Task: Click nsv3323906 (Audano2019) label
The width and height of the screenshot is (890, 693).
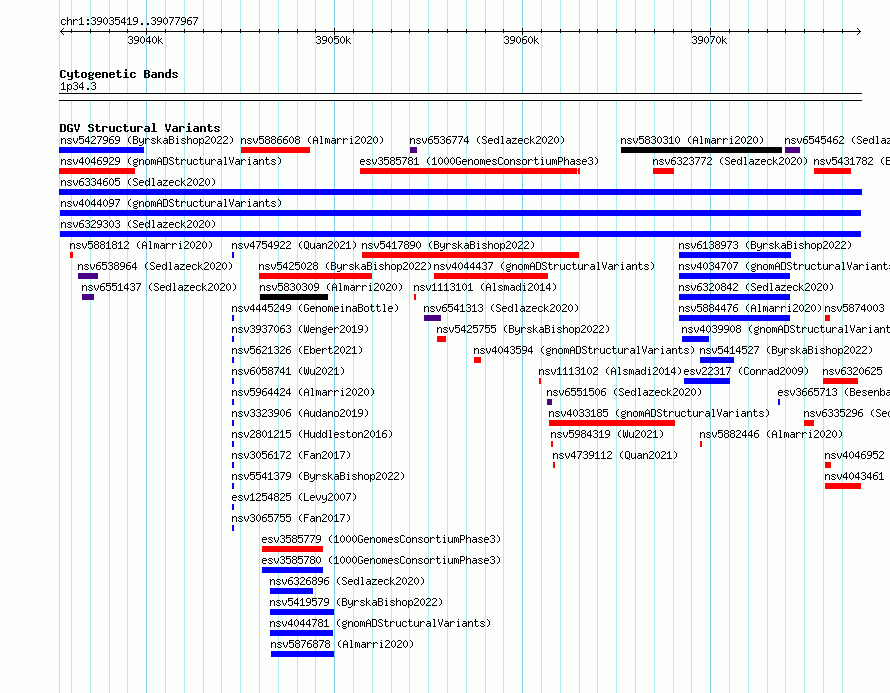Action: point(300,413)
